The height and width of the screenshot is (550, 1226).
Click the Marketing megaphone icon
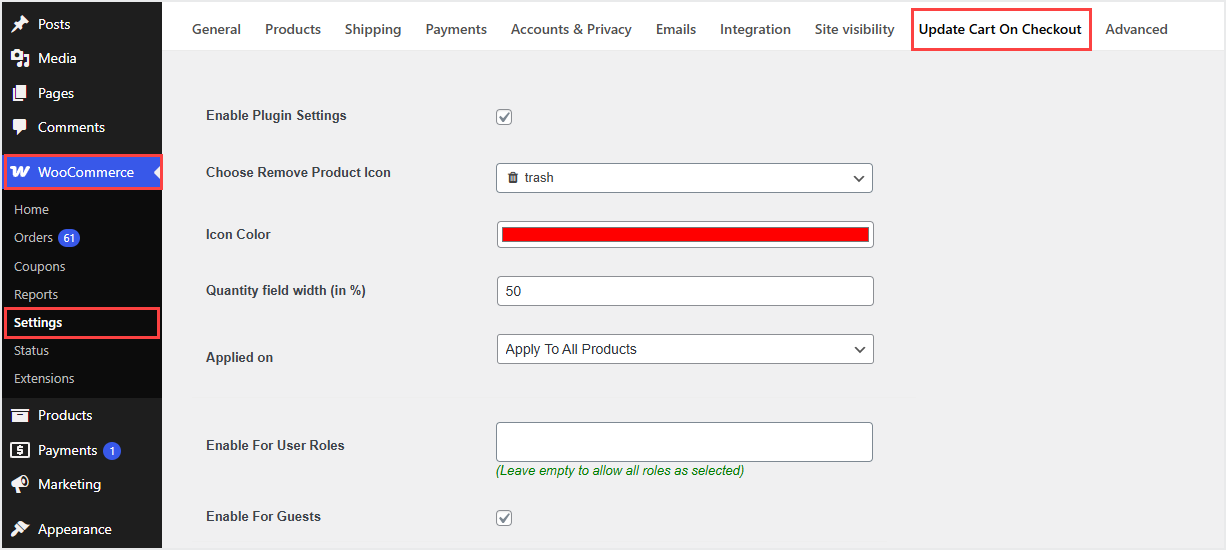[20, 484]
